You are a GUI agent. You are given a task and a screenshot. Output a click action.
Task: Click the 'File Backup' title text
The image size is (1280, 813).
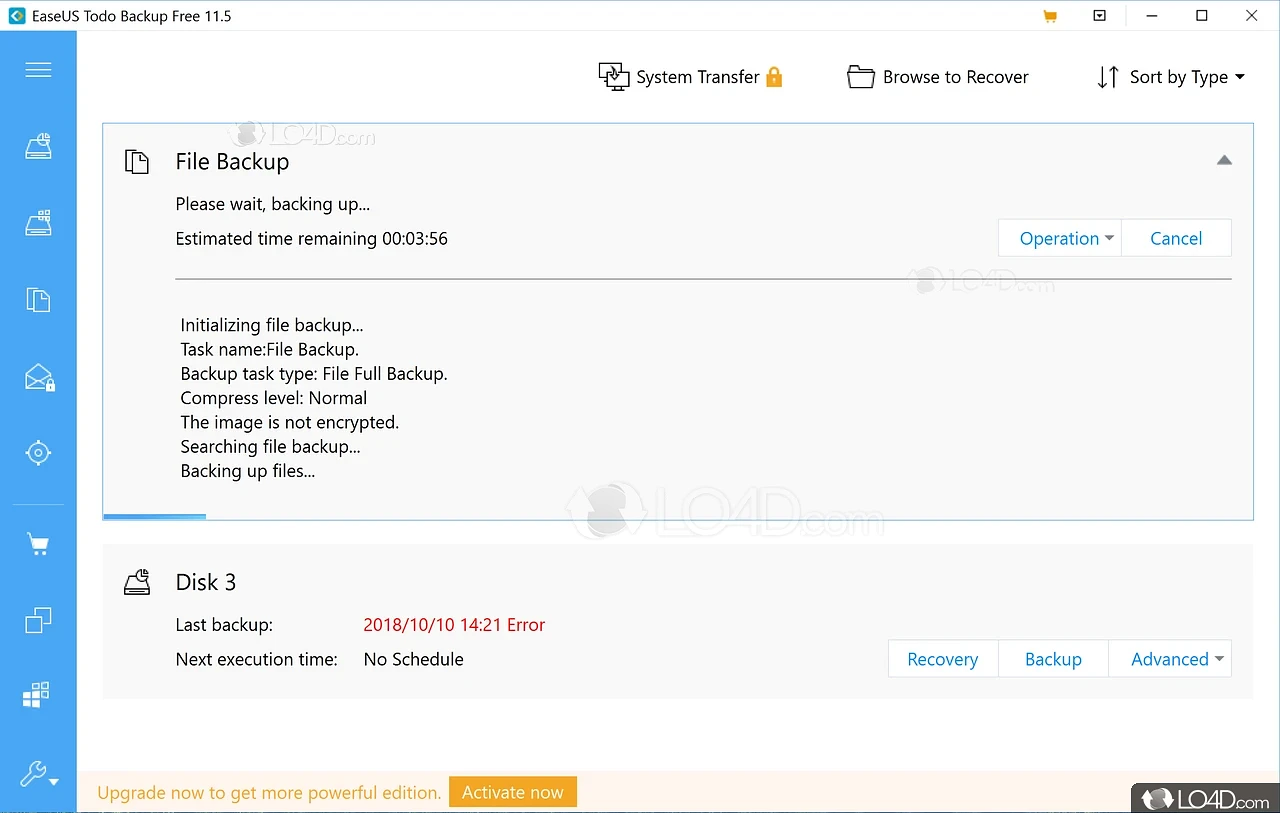(x=232, y=162)
